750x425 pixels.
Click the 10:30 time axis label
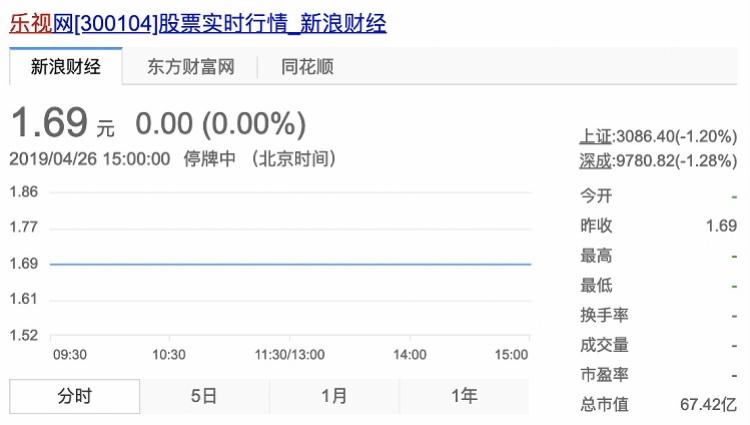pyautogui.click(x=169, y=355)
